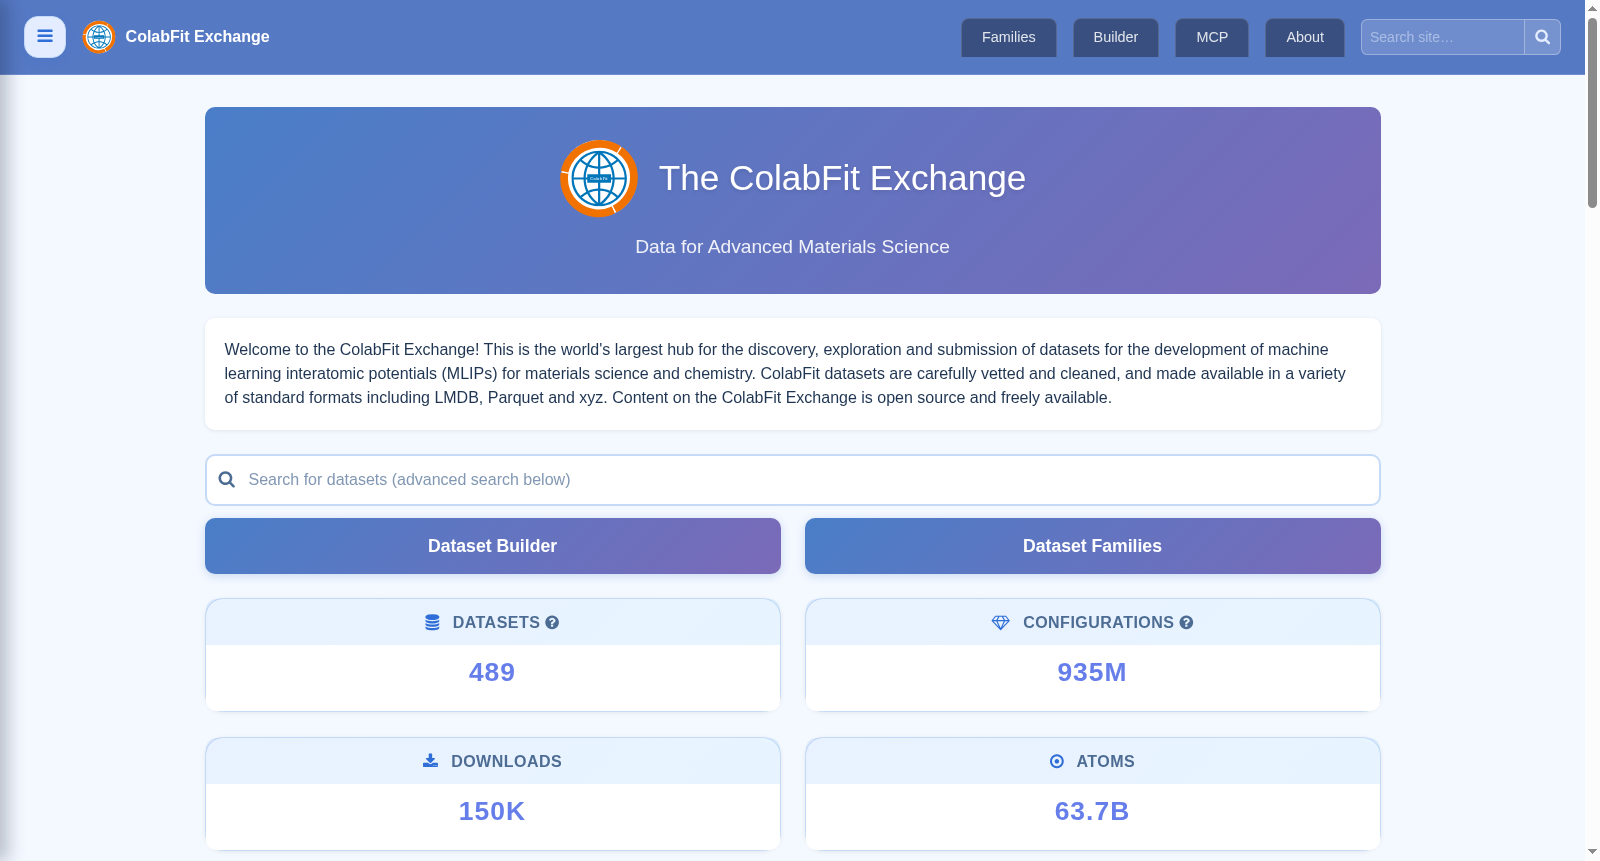Click the Atoms circle icon
Screen dimensions: 1600x861
pyautogui.click(x=1057, y=761)
